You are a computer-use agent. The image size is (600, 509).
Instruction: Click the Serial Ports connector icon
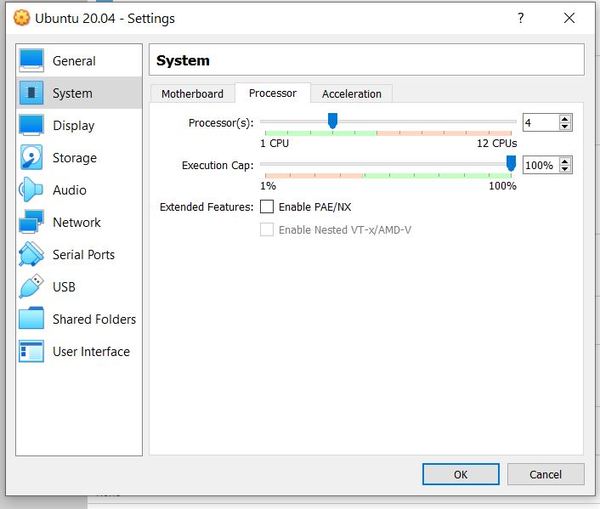tap(31, 254)
